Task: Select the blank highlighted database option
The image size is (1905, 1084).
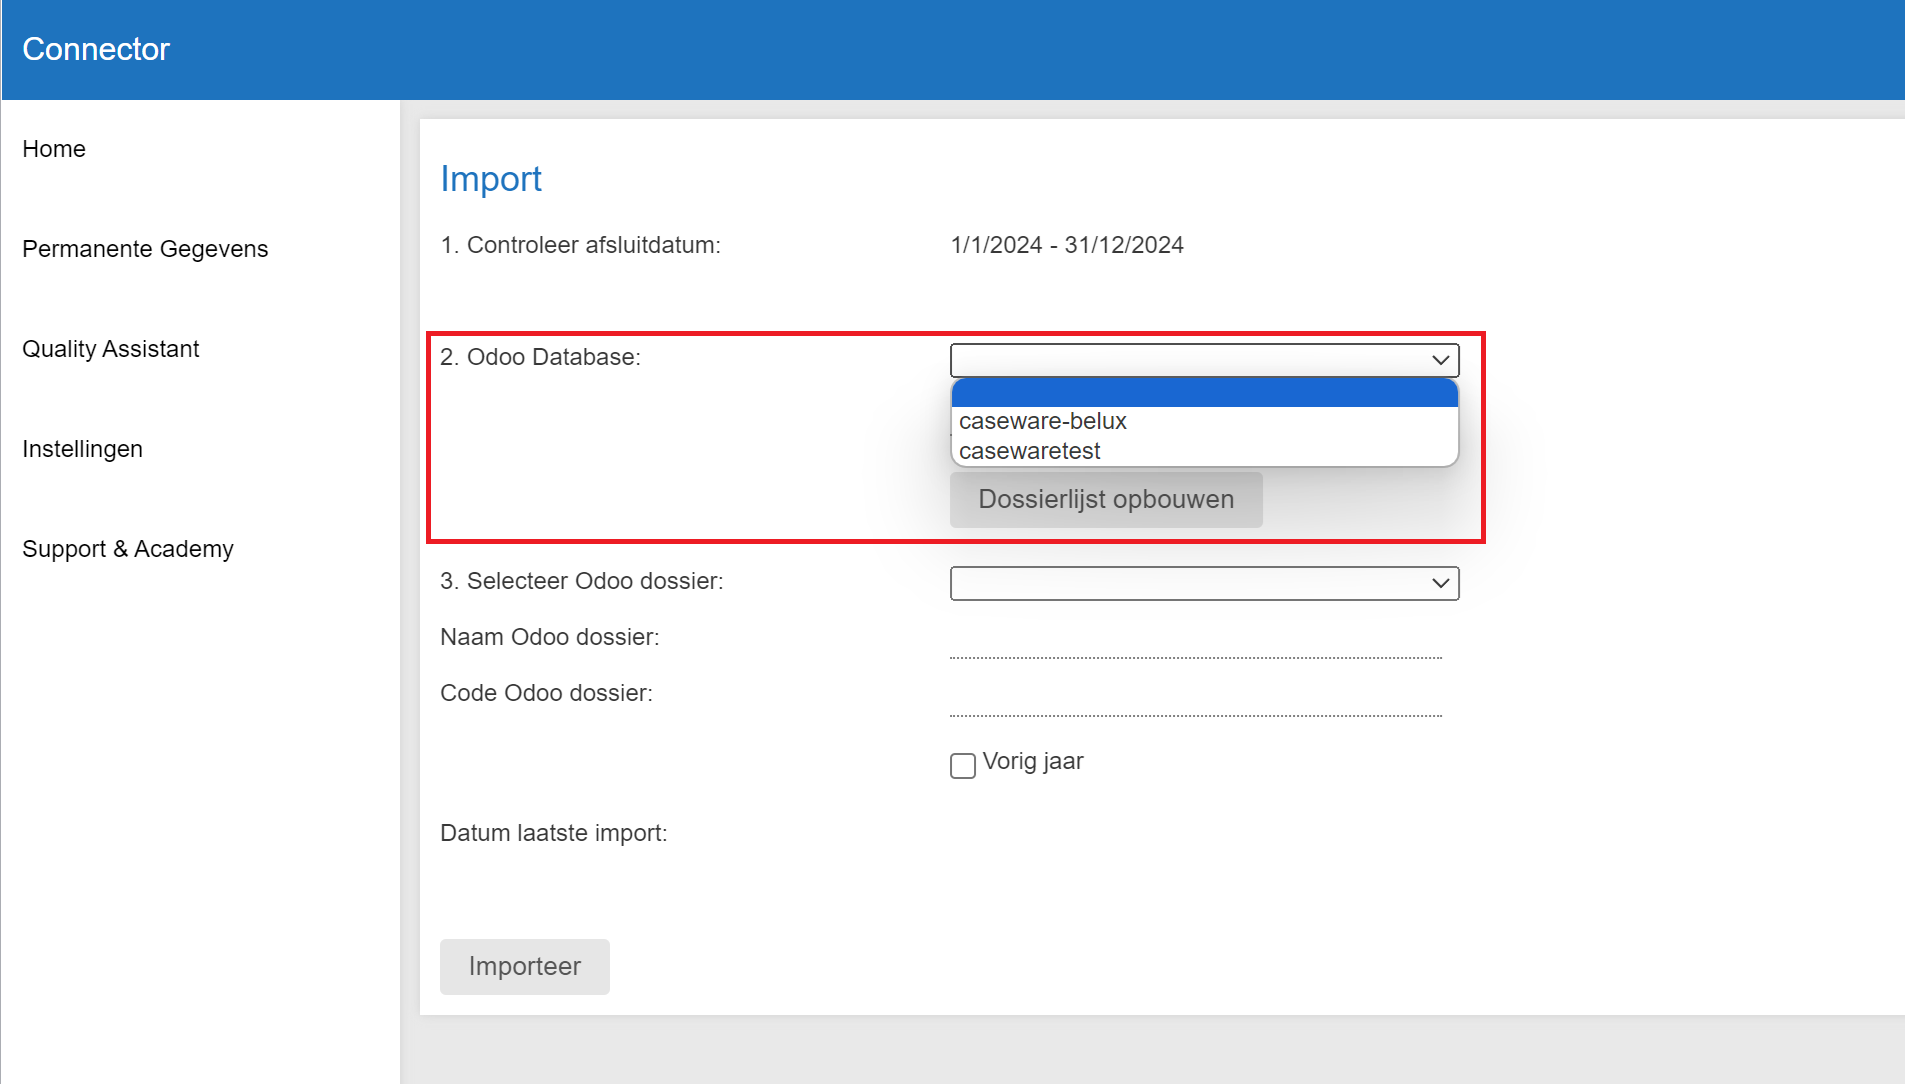Action: (1204, 393)
